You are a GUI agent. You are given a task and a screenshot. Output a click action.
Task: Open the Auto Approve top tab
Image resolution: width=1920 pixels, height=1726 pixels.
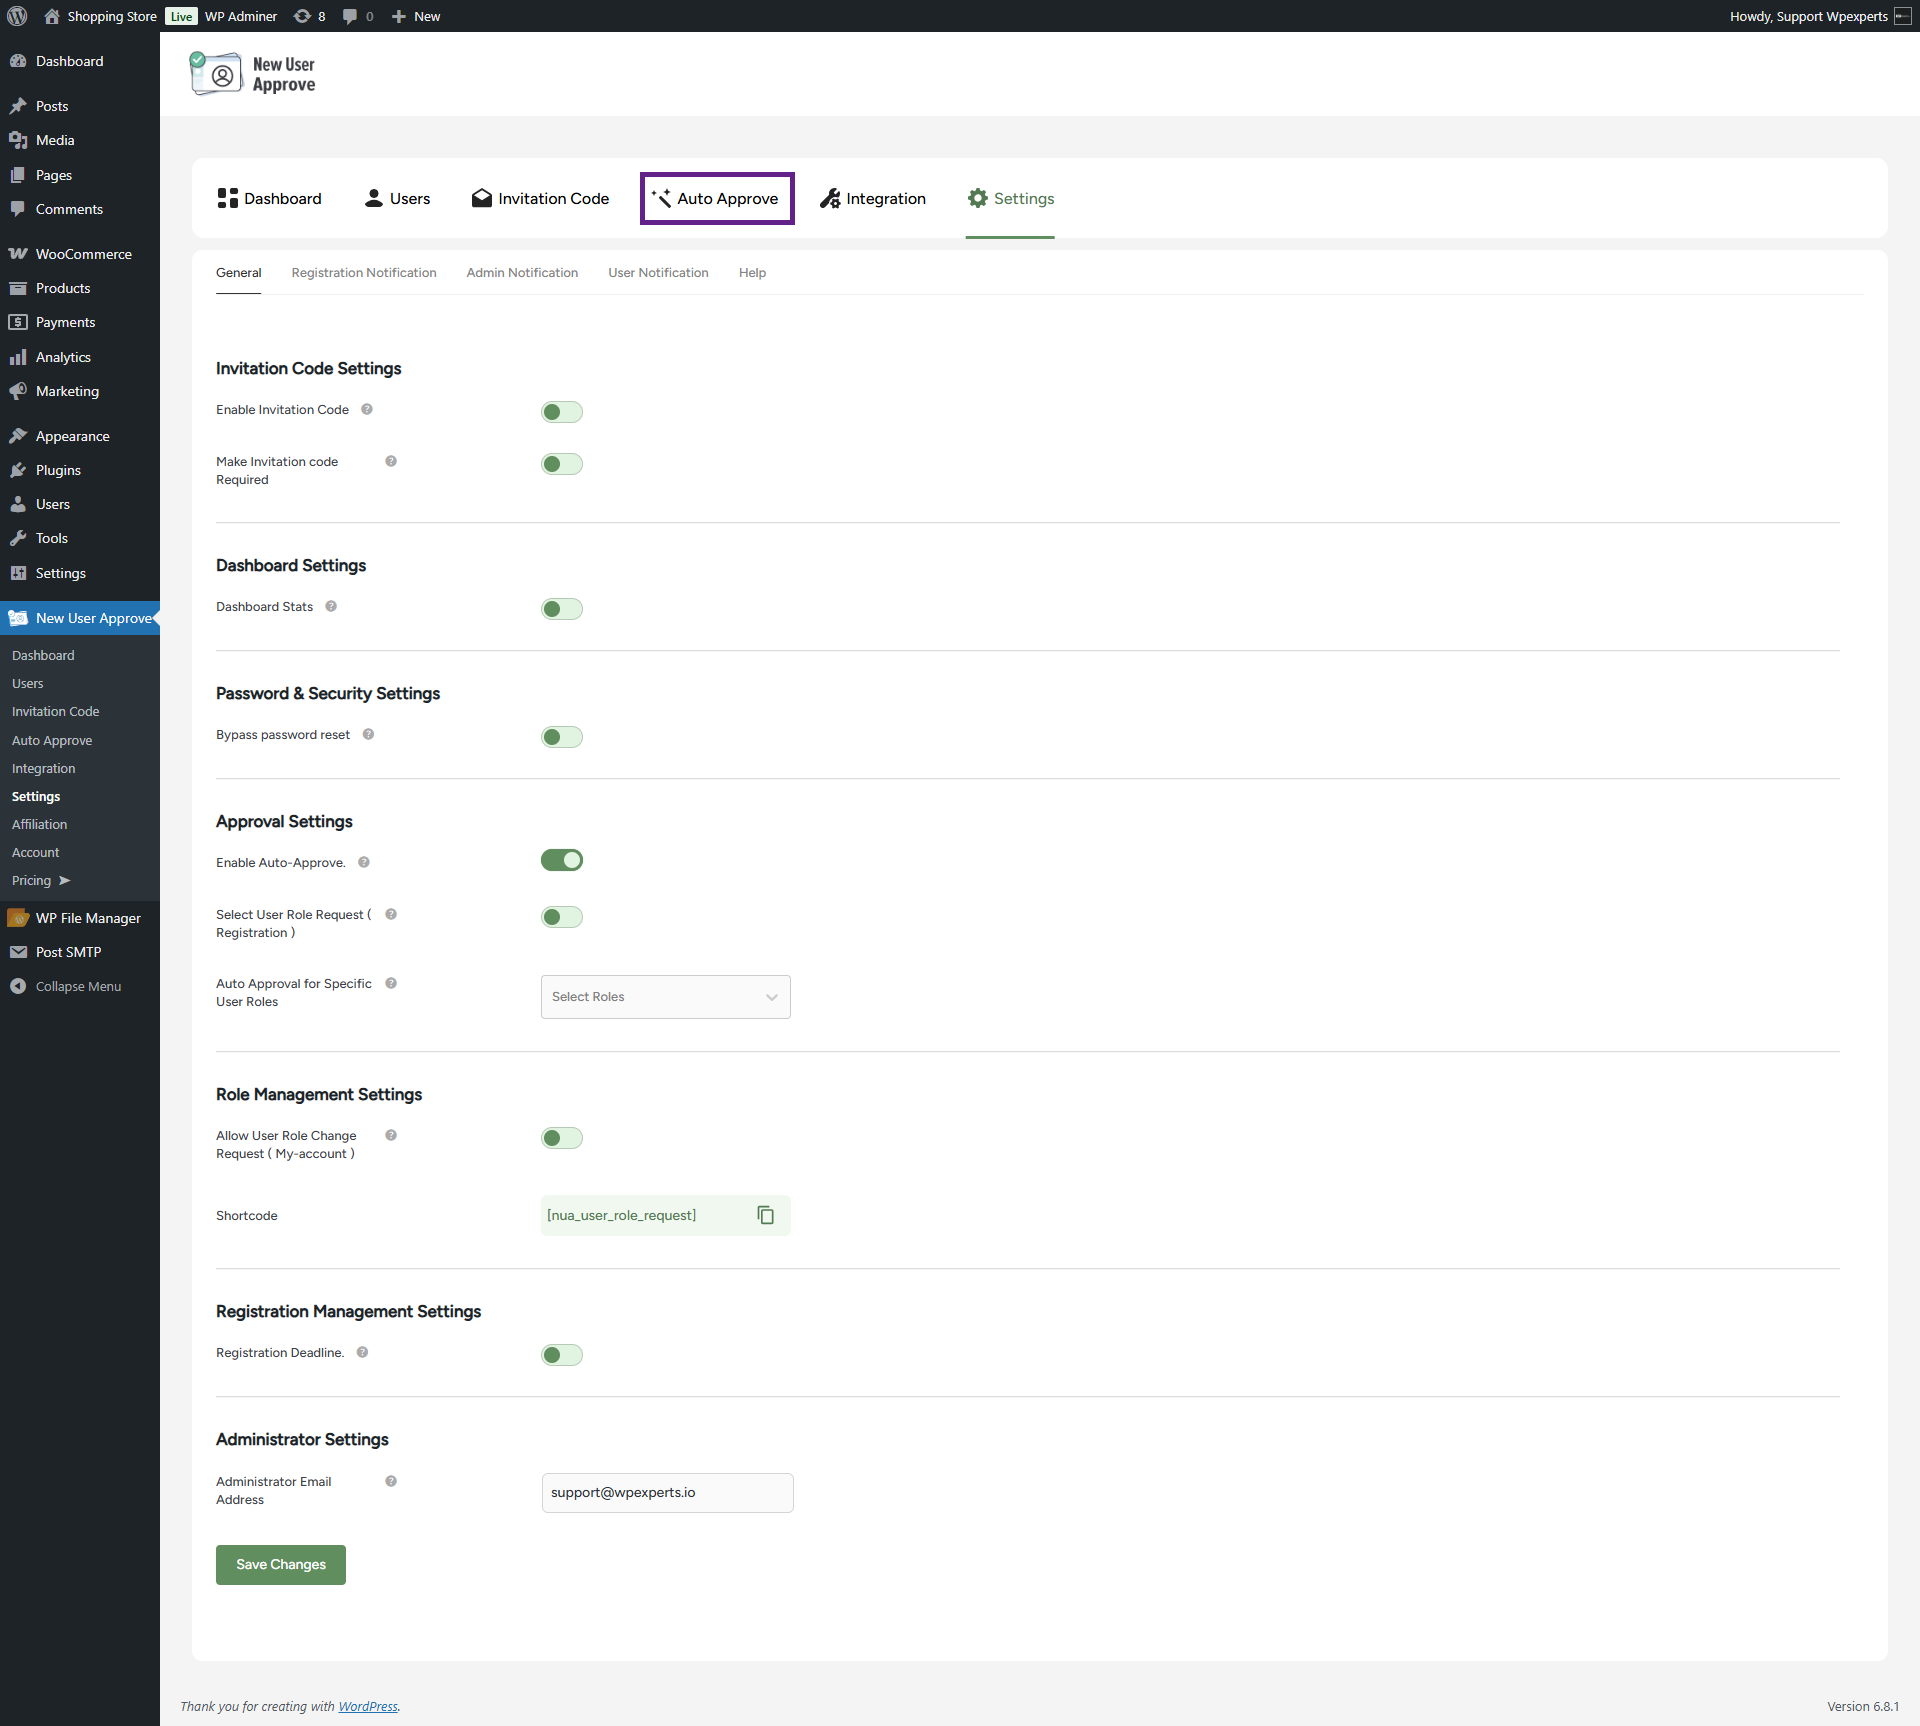tap(716, 198)
